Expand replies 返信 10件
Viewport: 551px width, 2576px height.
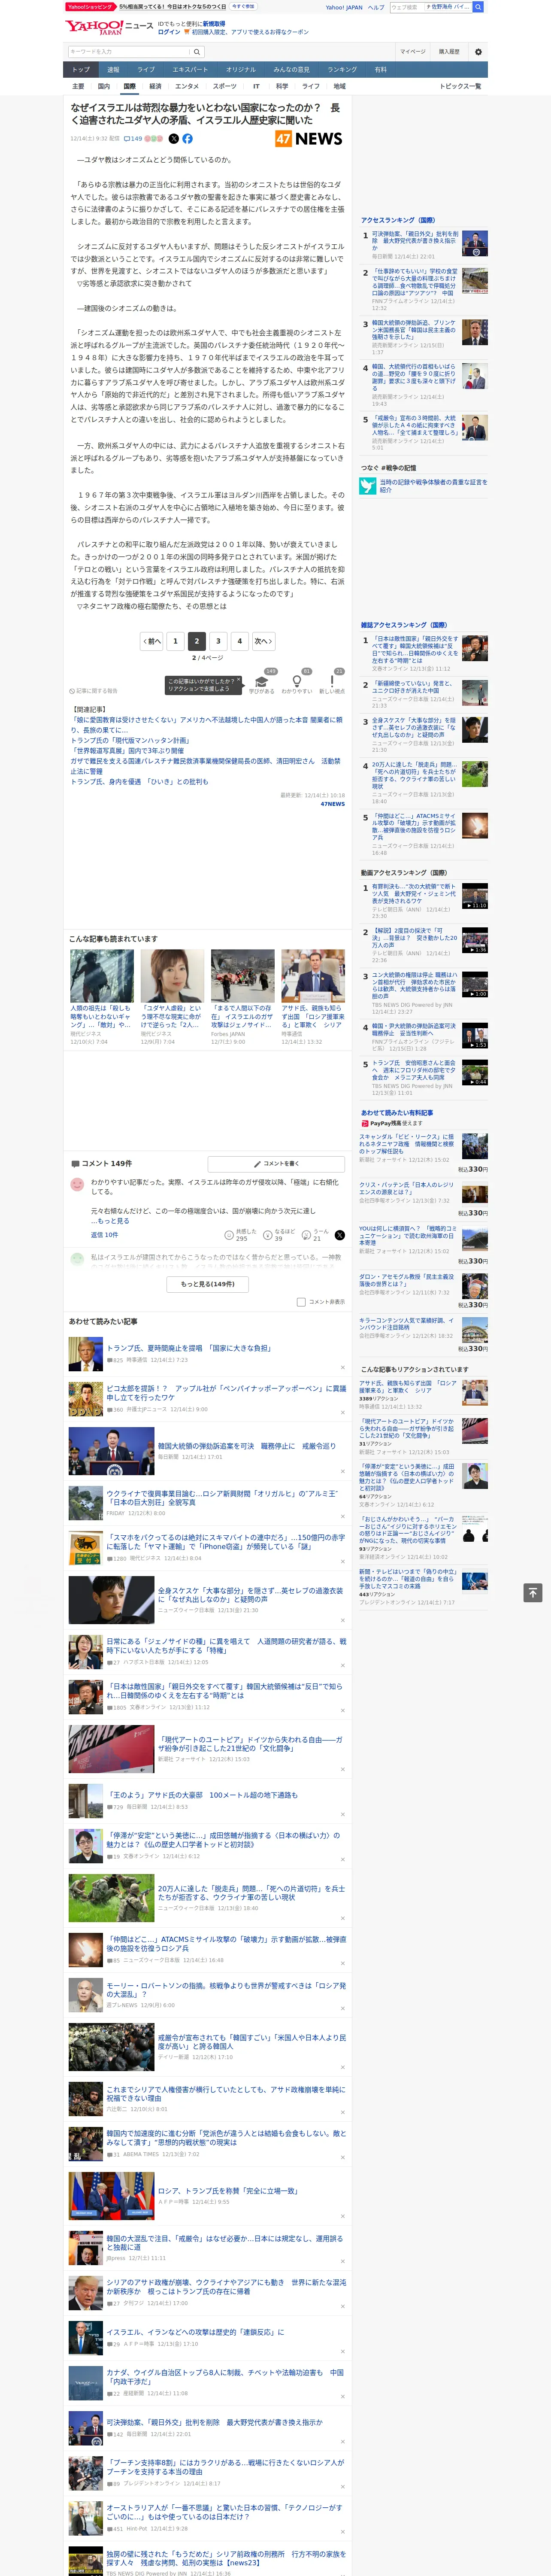pos(105,1235)
